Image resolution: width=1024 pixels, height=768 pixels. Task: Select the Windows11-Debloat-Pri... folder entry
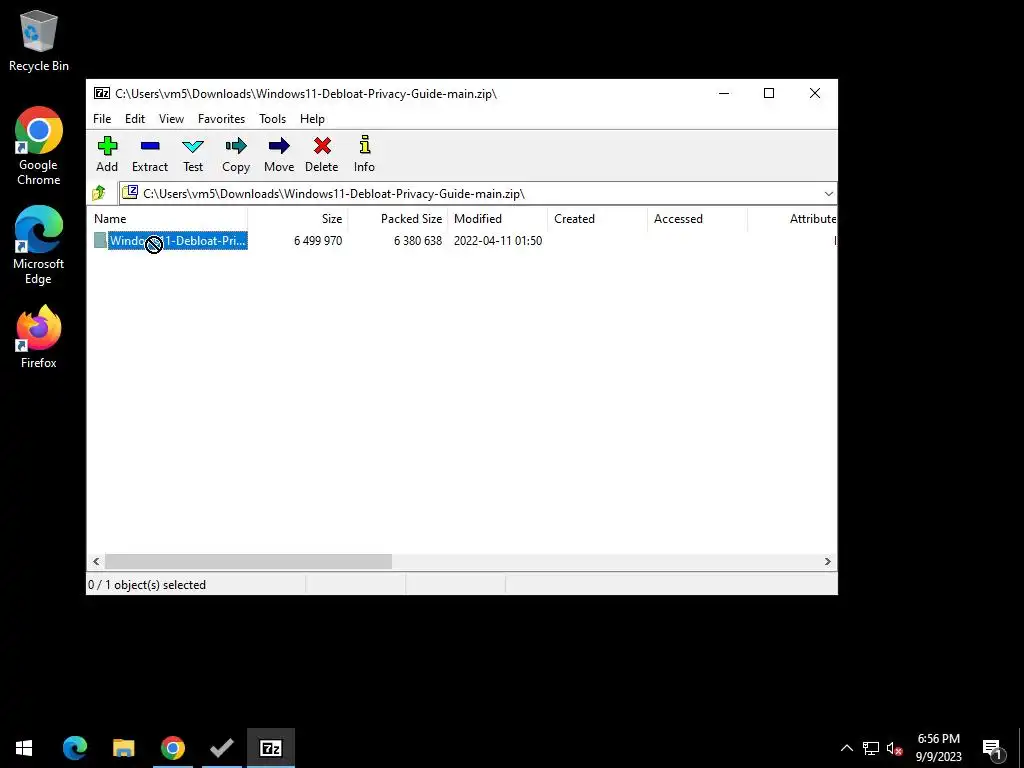(x=178, y=240)
